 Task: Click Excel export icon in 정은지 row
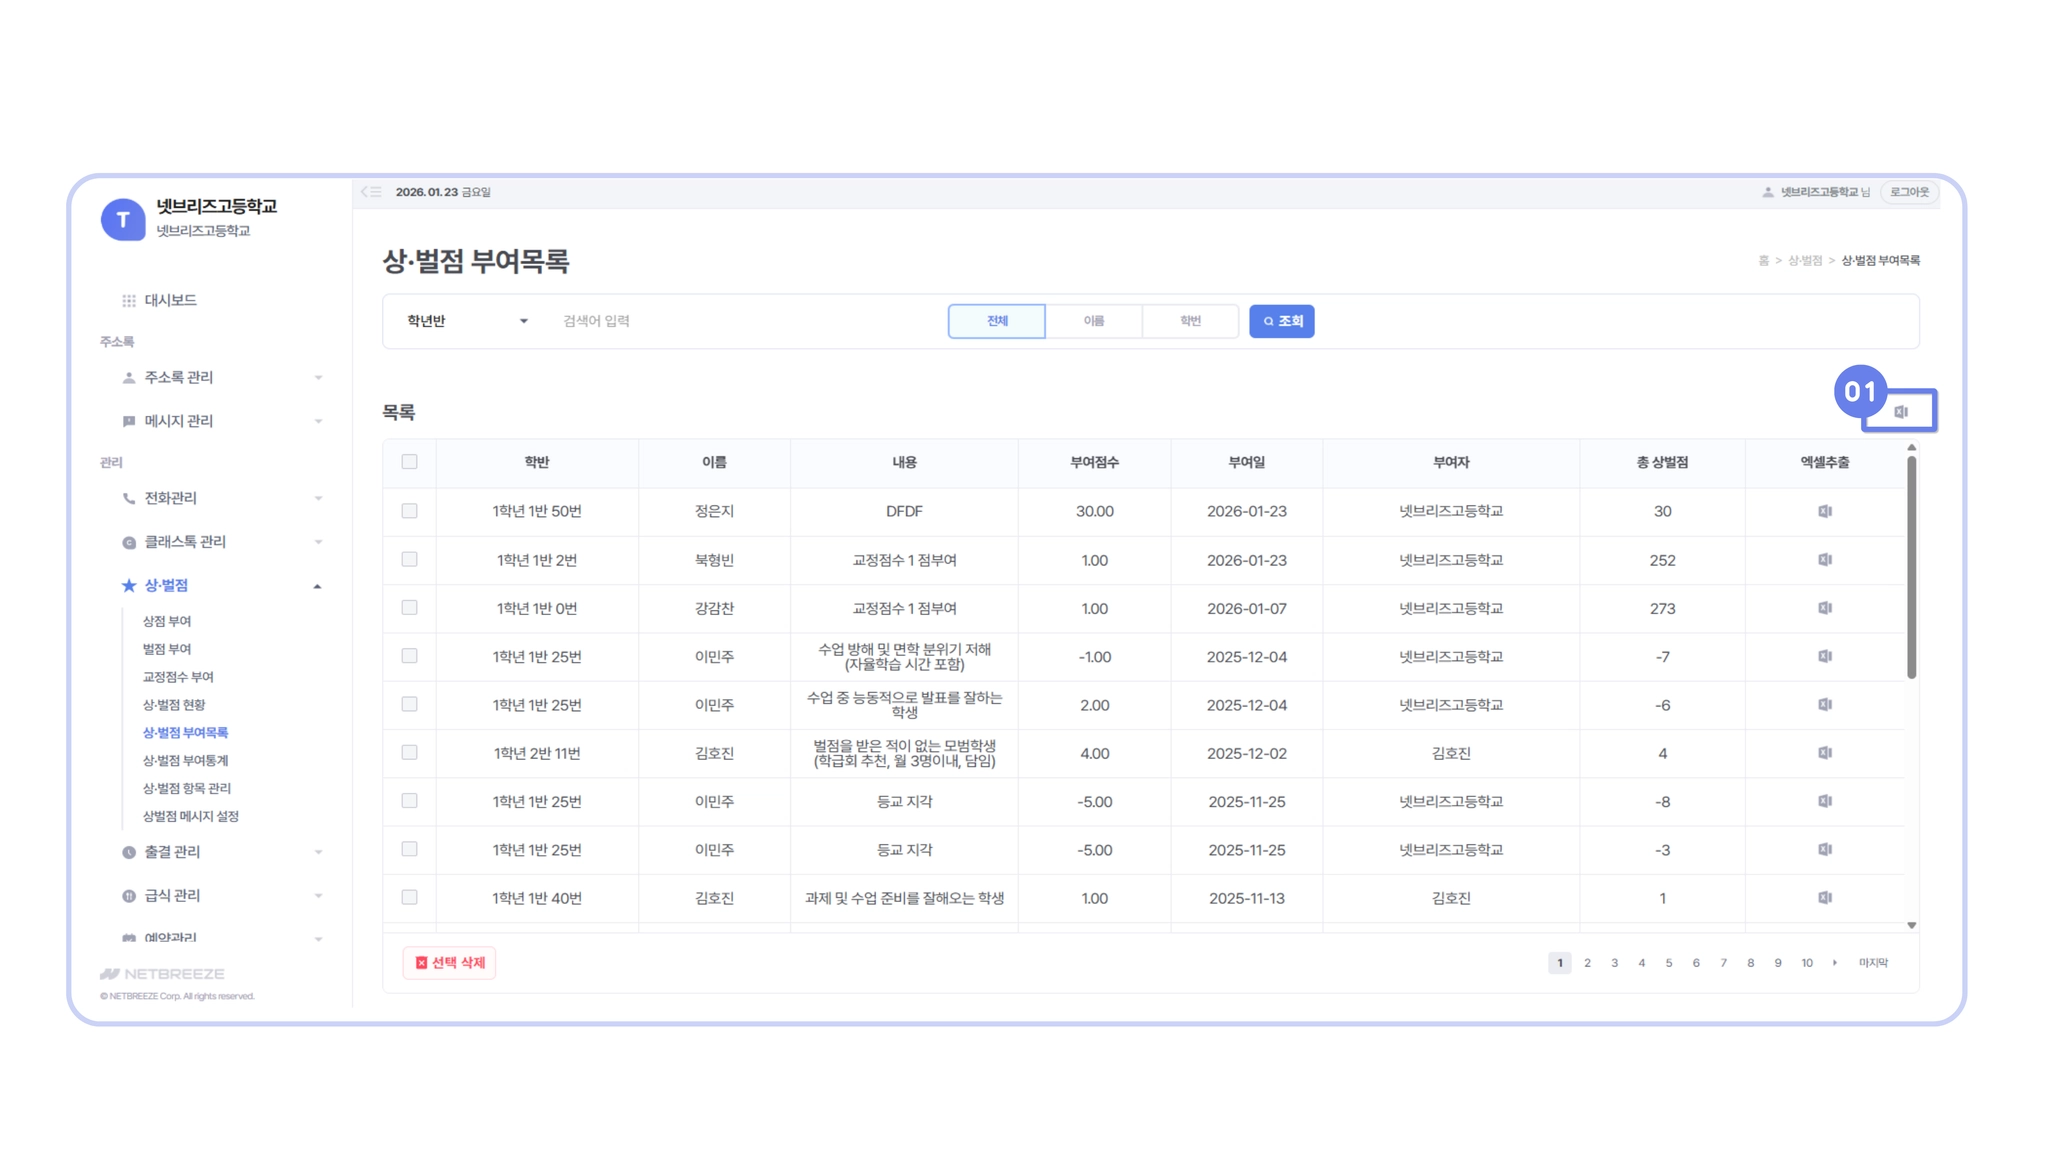tap(1825, 511)
